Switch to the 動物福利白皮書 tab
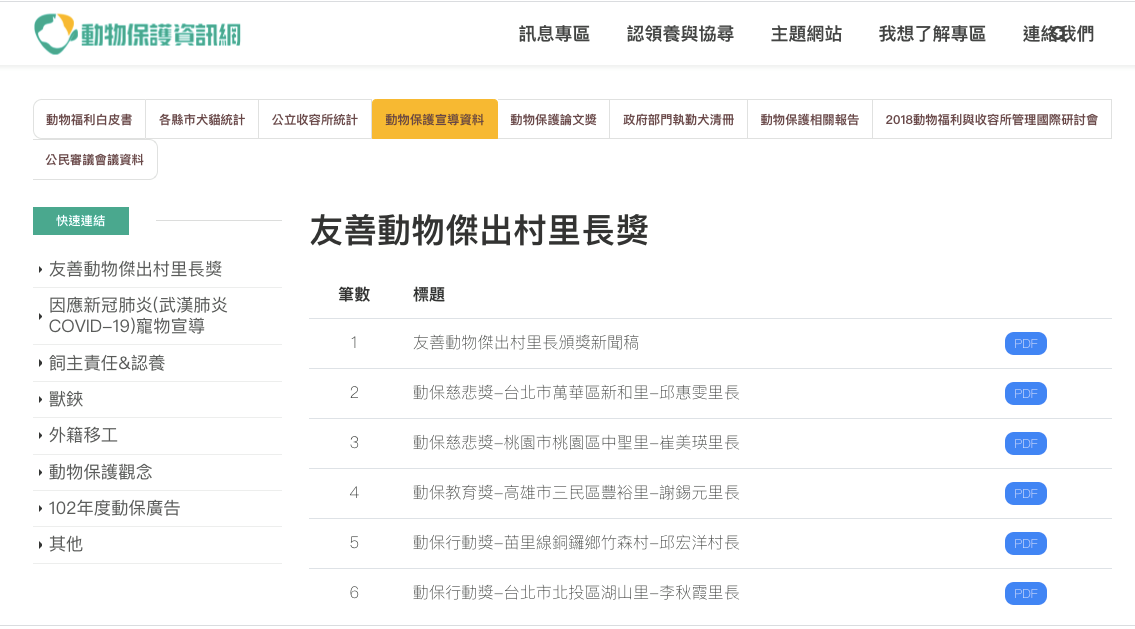The image size is (1135, 629). click(x=89, y=119)
